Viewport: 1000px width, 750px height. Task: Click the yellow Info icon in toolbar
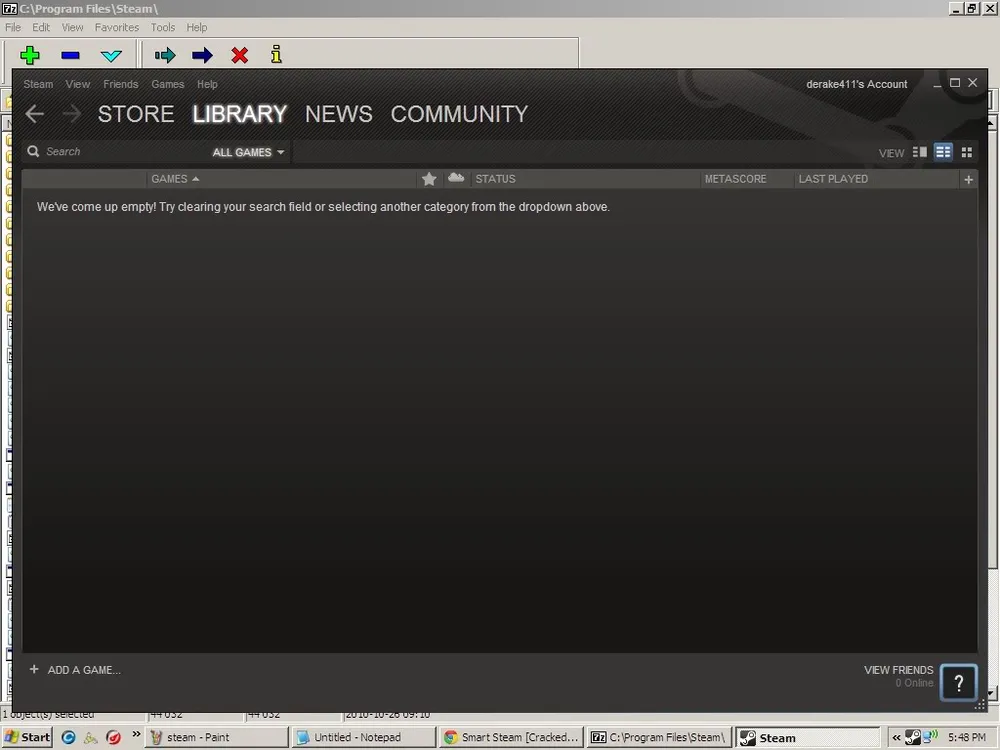coord(276,55)
